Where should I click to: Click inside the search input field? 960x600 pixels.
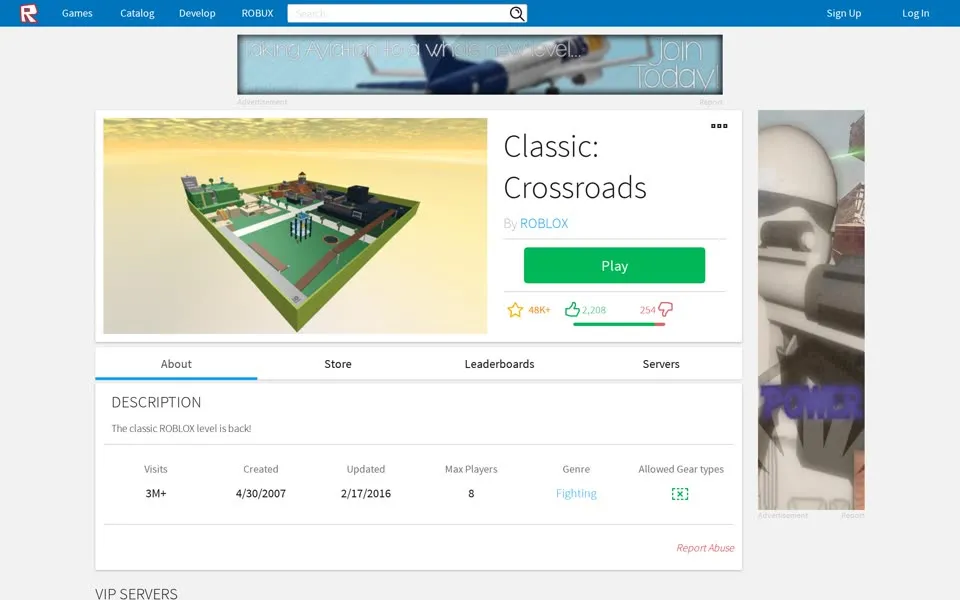(398, 13)
